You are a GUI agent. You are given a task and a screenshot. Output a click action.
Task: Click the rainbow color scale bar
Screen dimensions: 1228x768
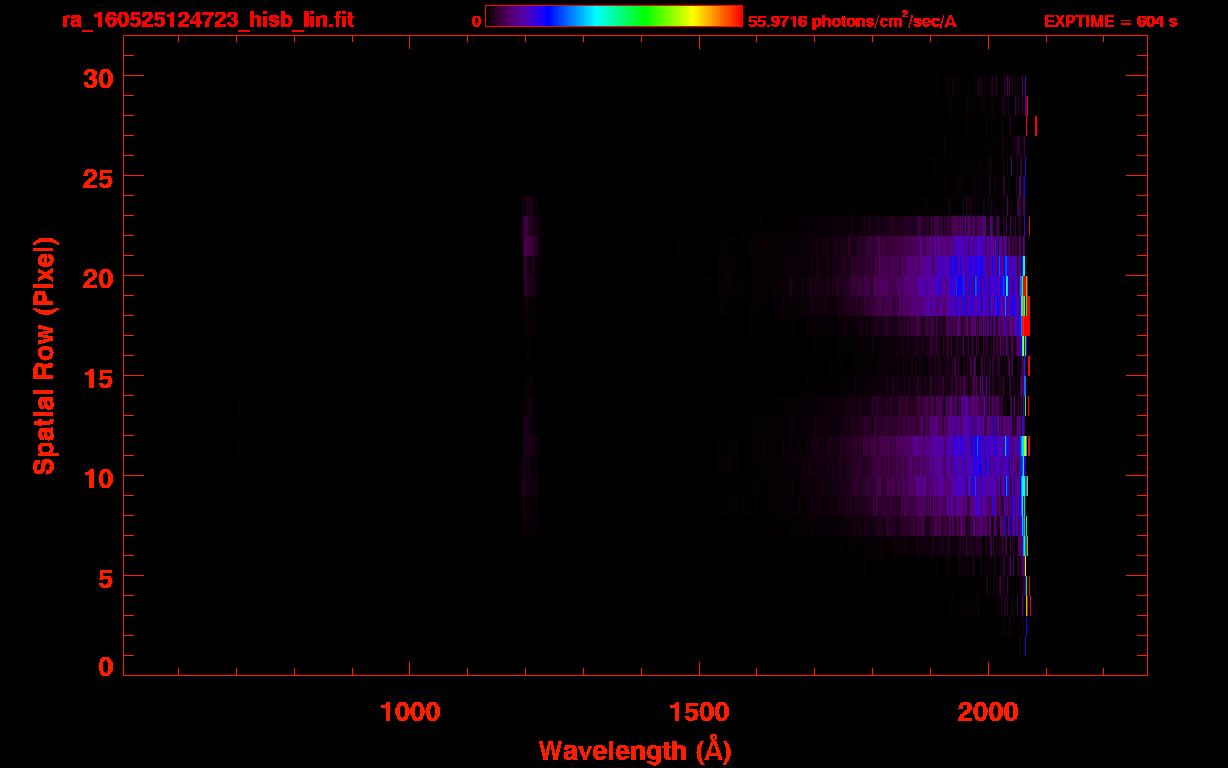pyautogui.click(x=614, y=16)
